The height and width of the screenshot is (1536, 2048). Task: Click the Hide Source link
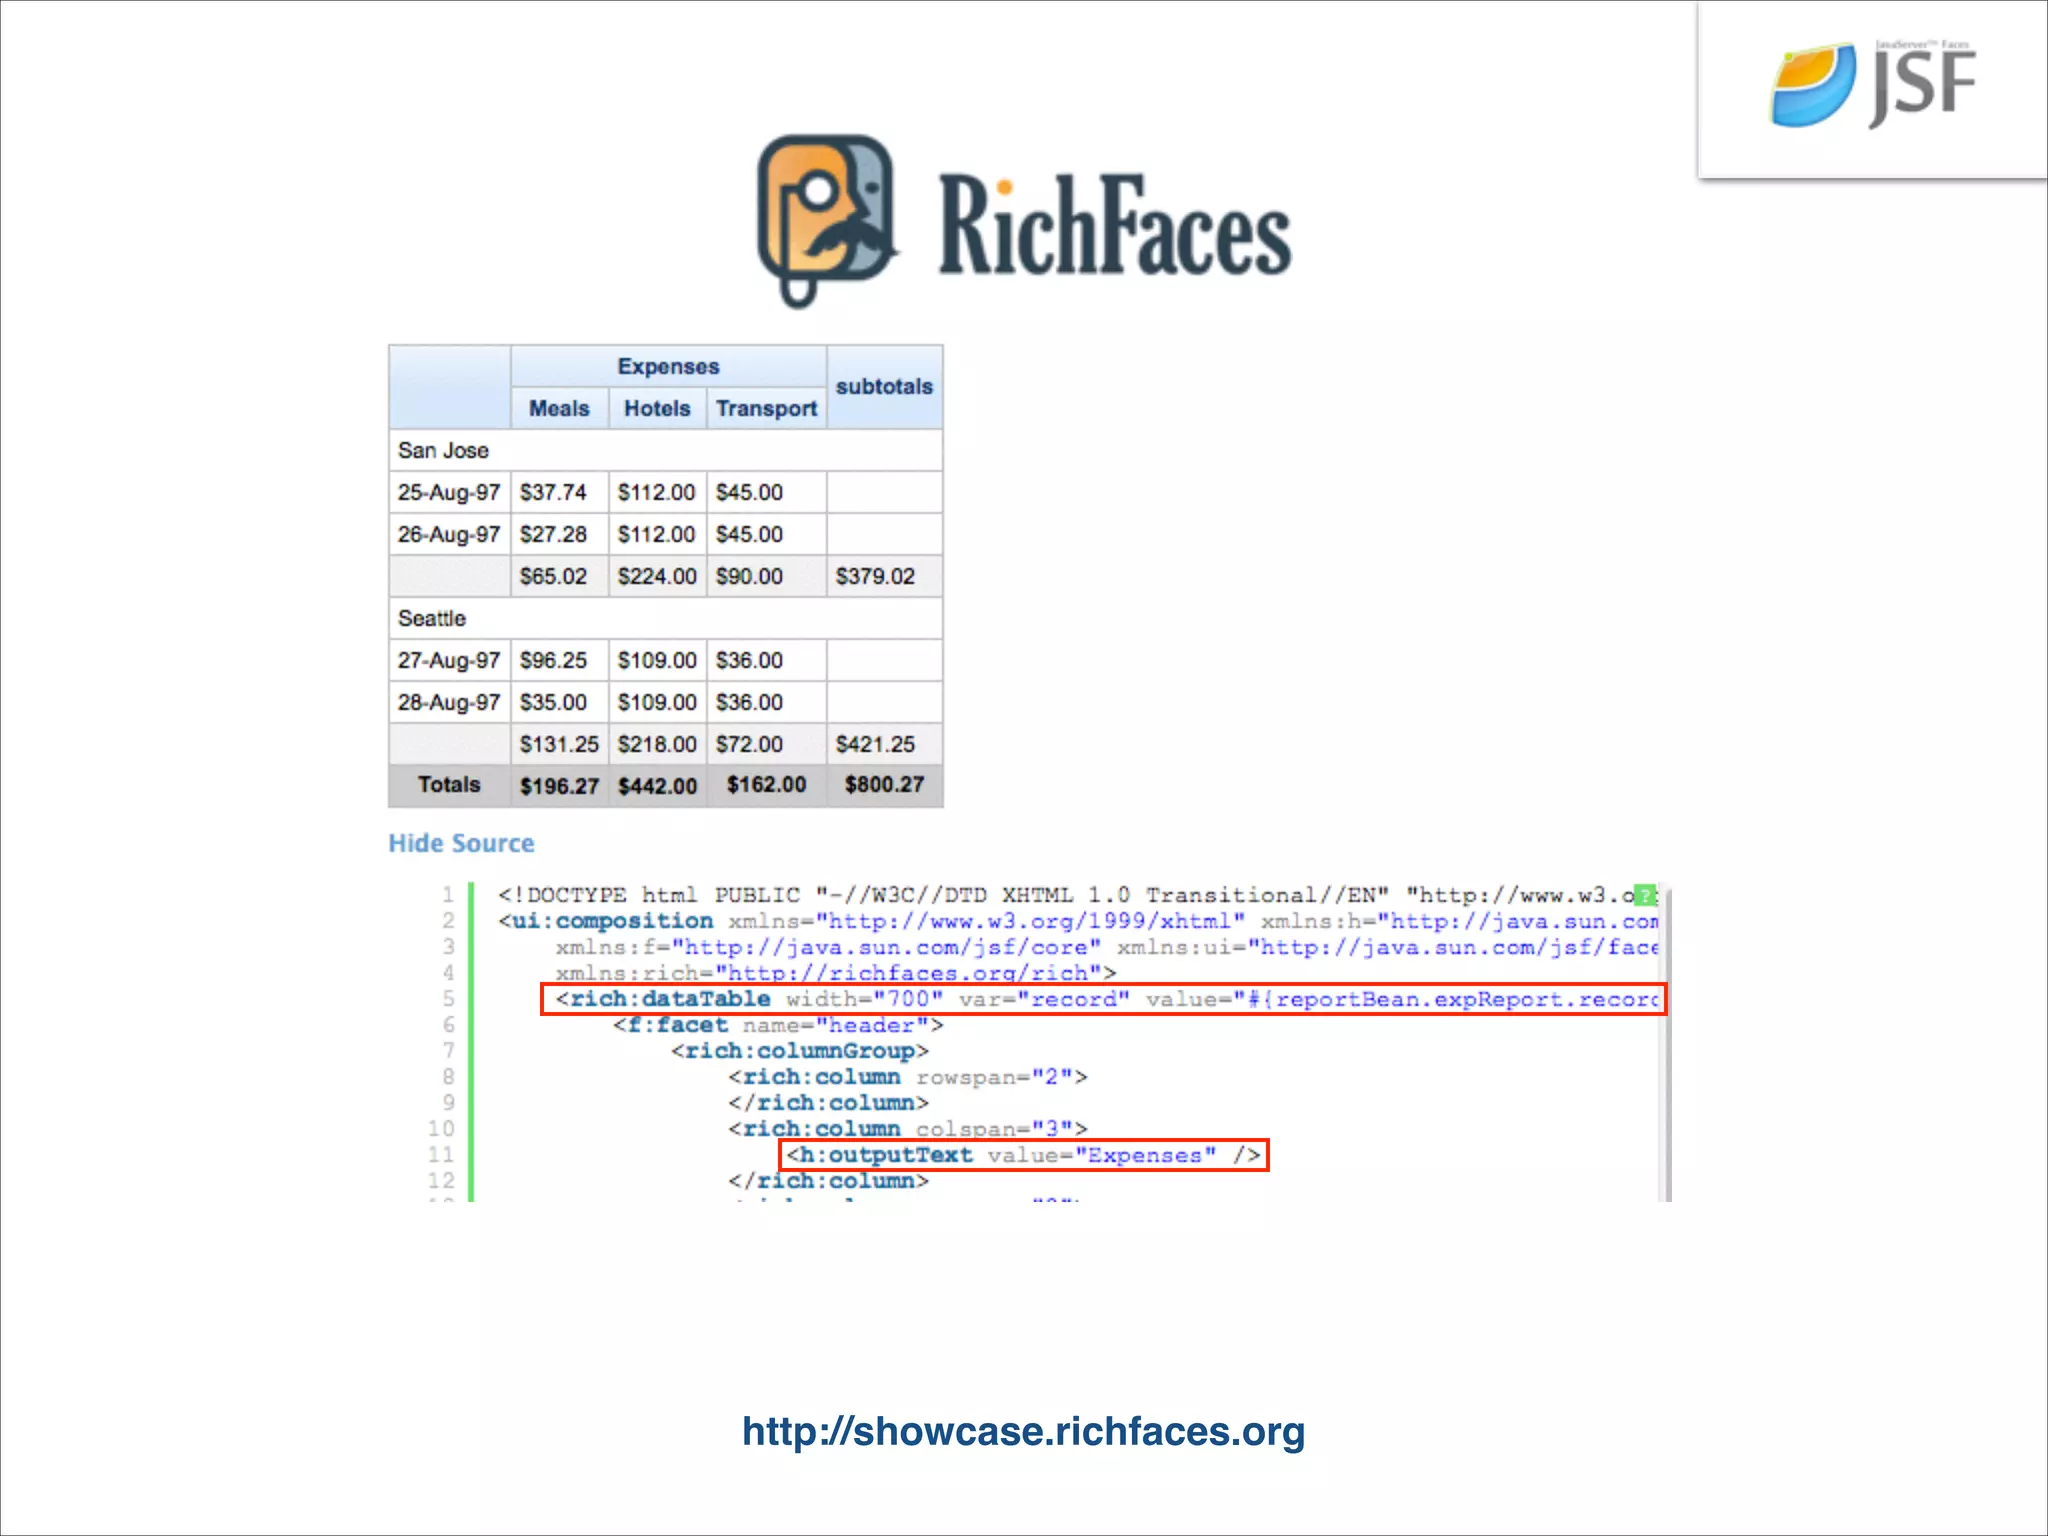[x=461, y=843]
